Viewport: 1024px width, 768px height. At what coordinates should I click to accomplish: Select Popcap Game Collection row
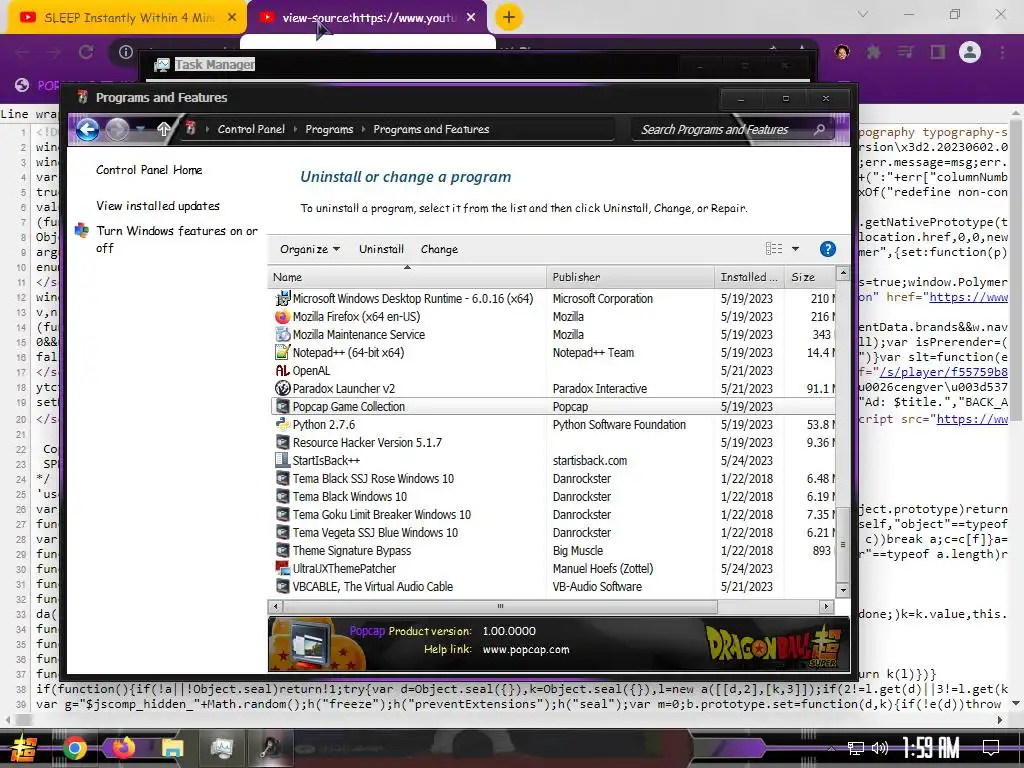pos(552,407)
